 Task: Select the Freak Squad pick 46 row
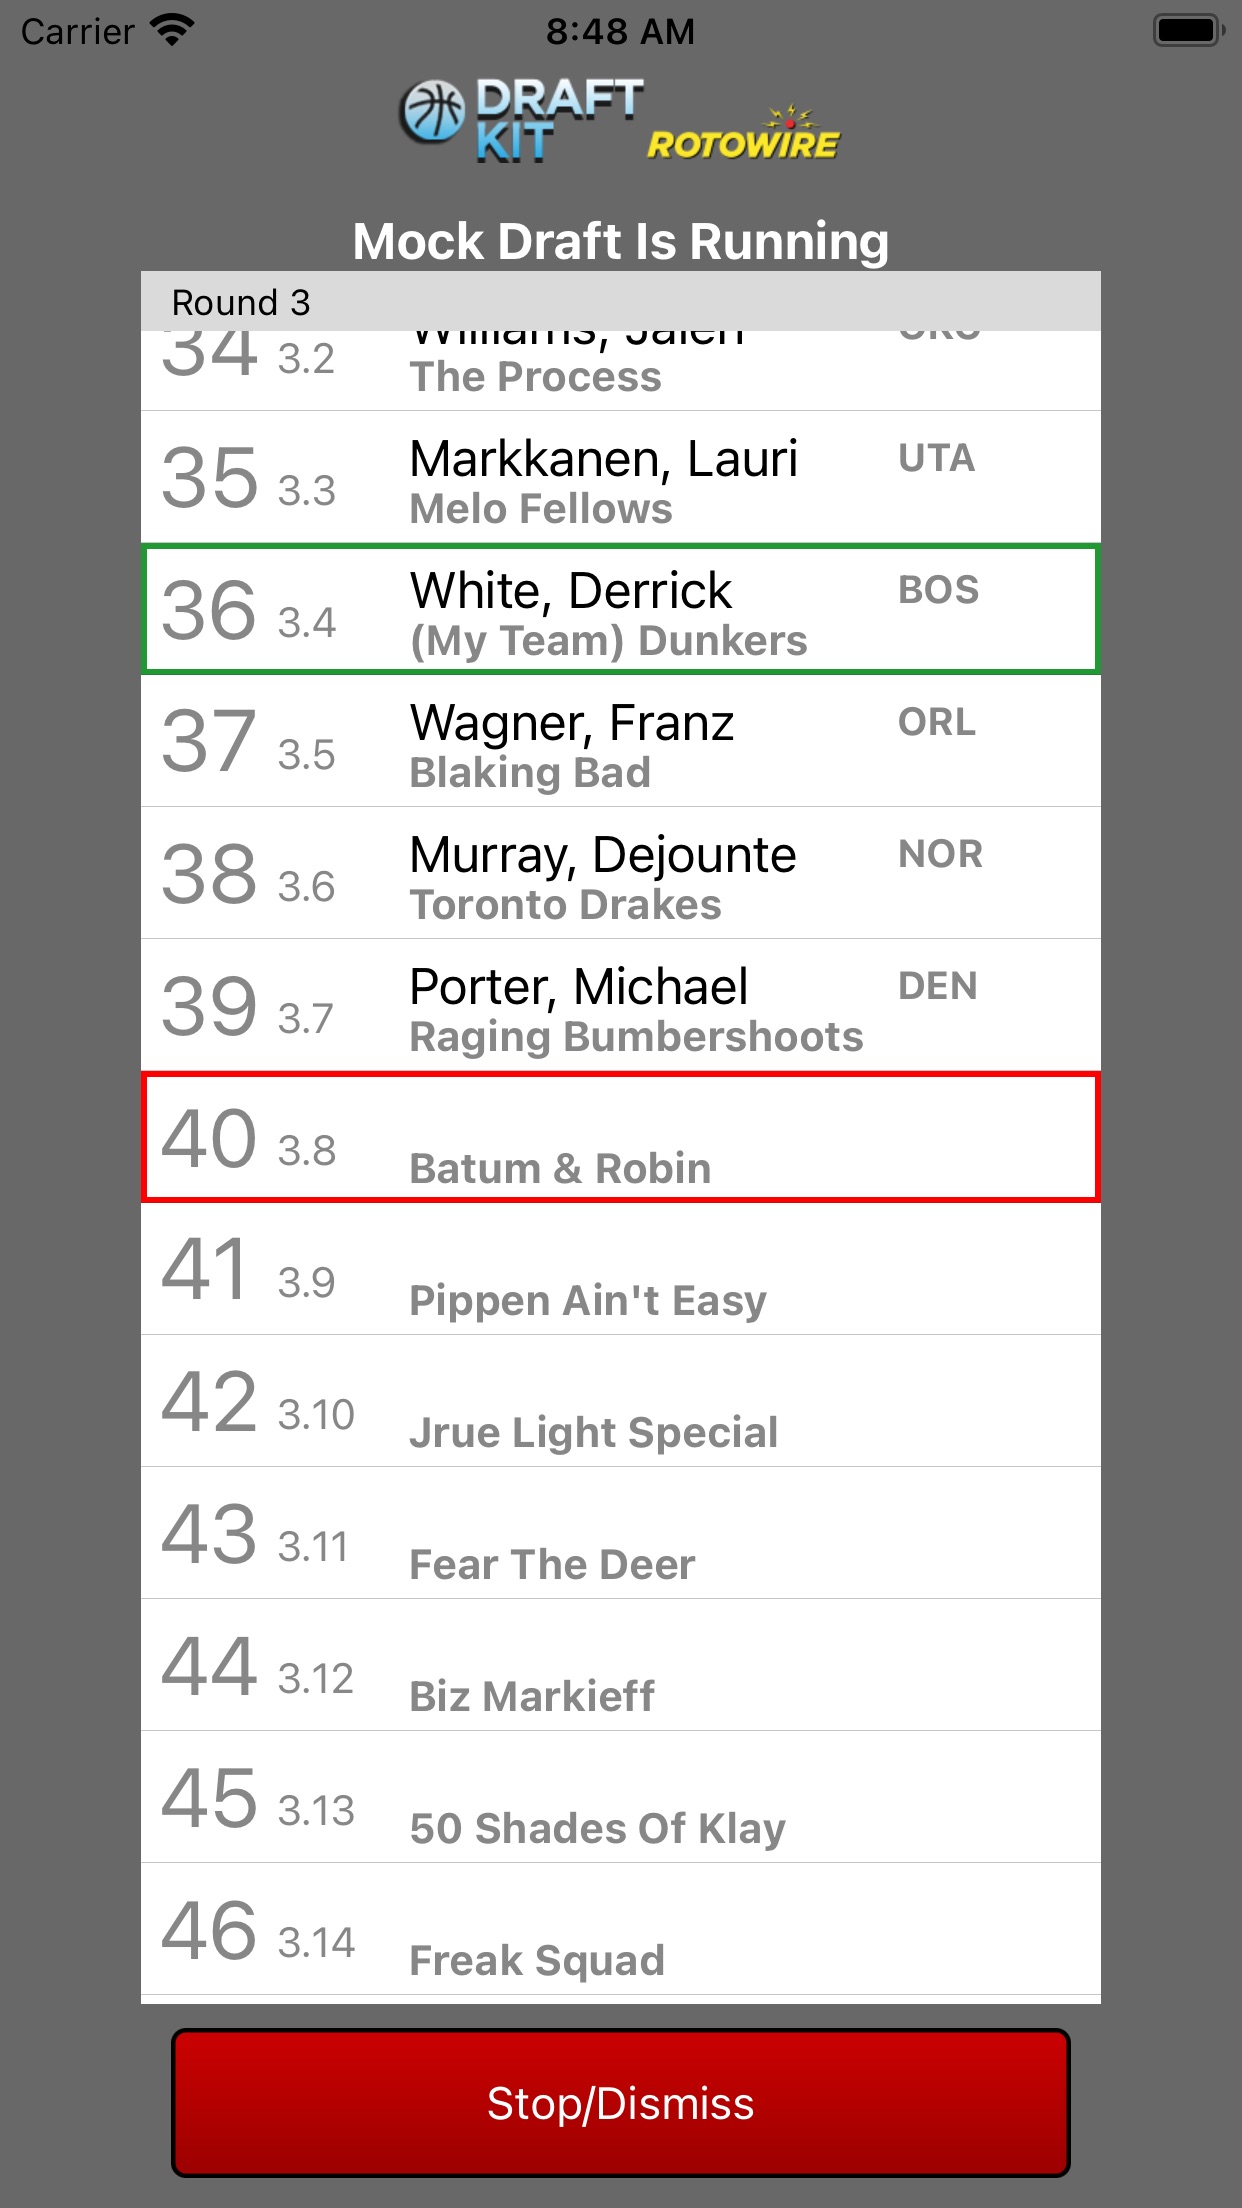click(621, 1929)
